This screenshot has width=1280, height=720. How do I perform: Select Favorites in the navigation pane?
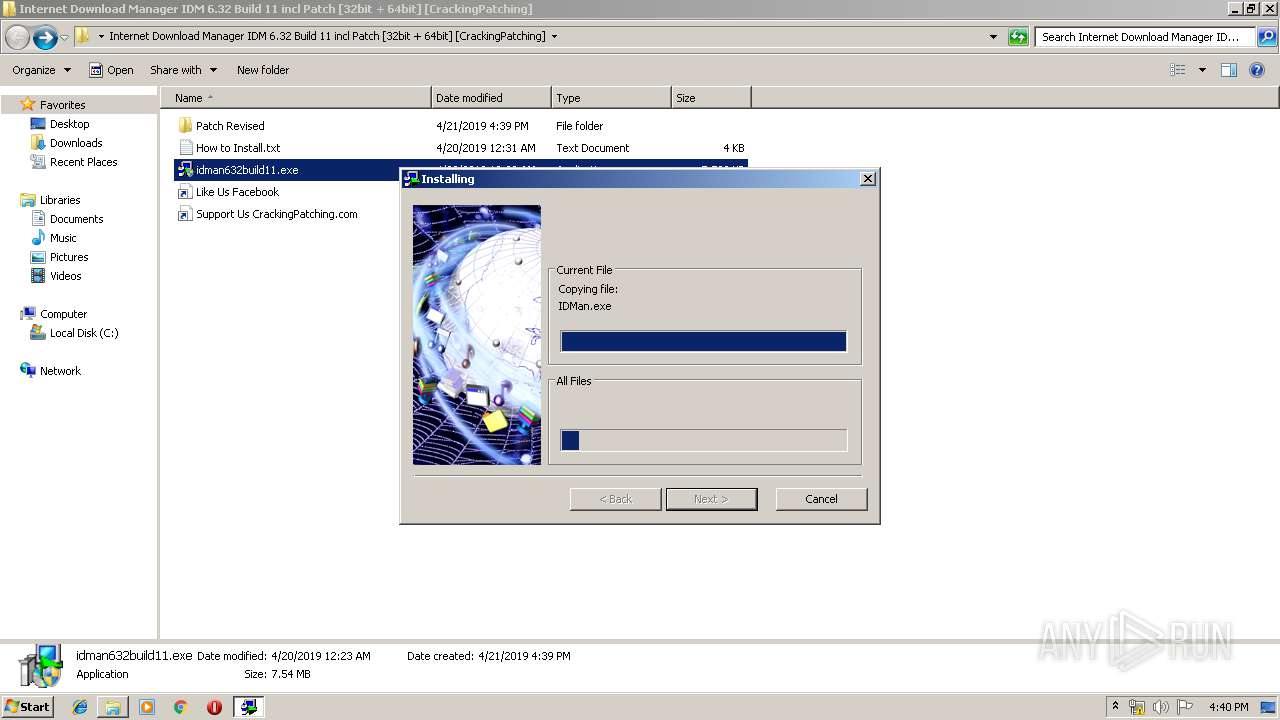pyautogui.click(x=62, y=105)
